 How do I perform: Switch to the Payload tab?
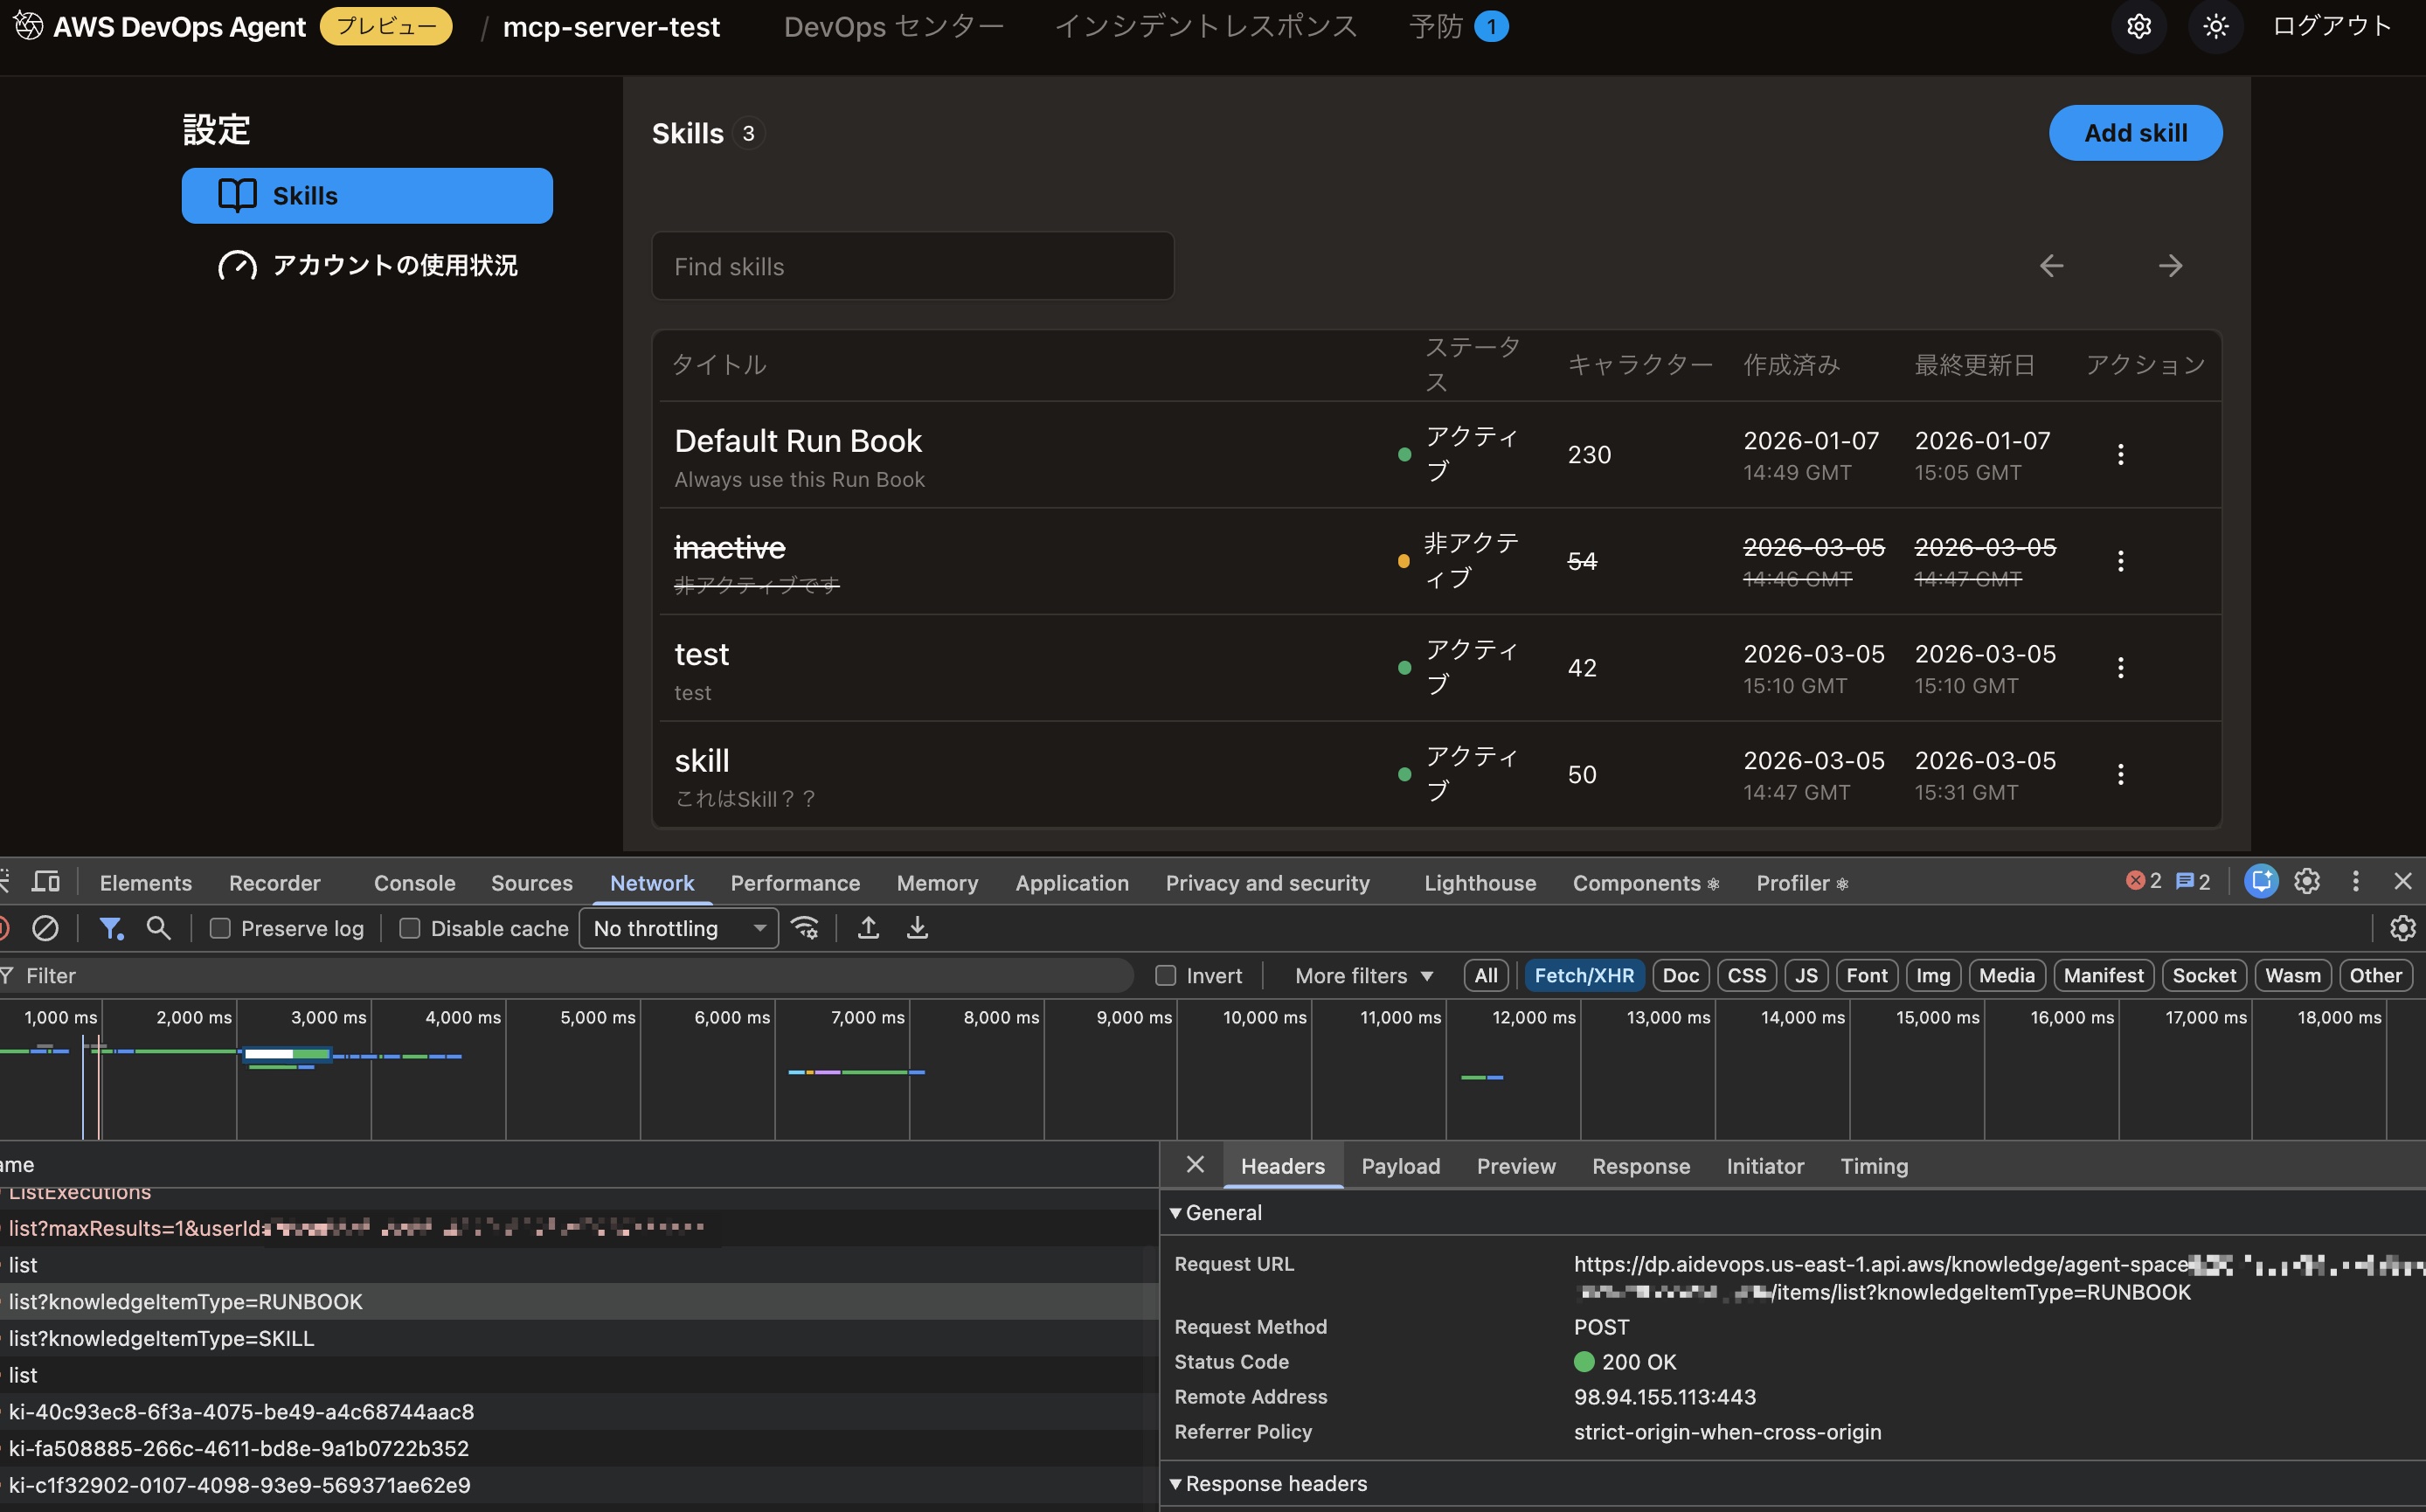pos(1400,1166)
